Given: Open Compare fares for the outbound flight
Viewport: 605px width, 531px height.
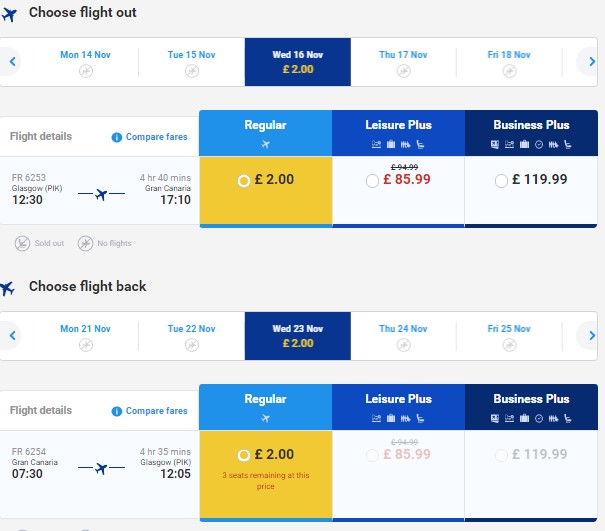Looking at the screenshot, I should (x=156, y=137).
